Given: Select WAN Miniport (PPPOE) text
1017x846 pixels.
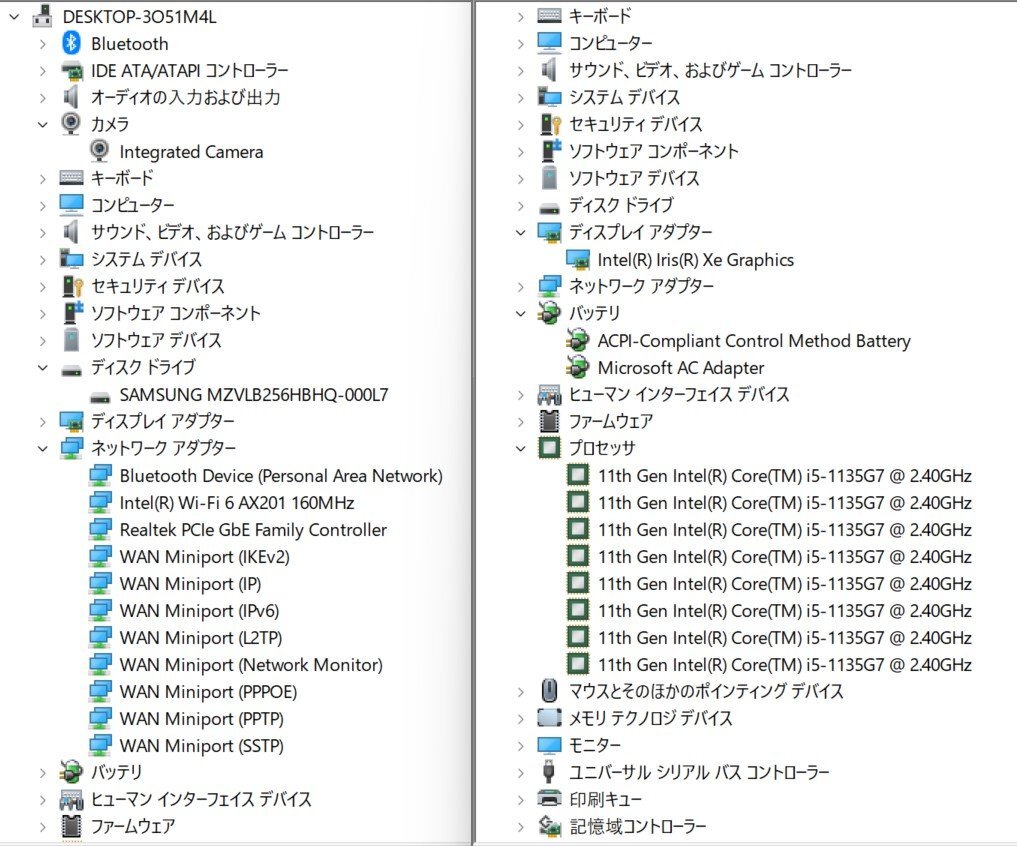Looking at the screenshot, I should pyautogui.click(x=208, y=692).
